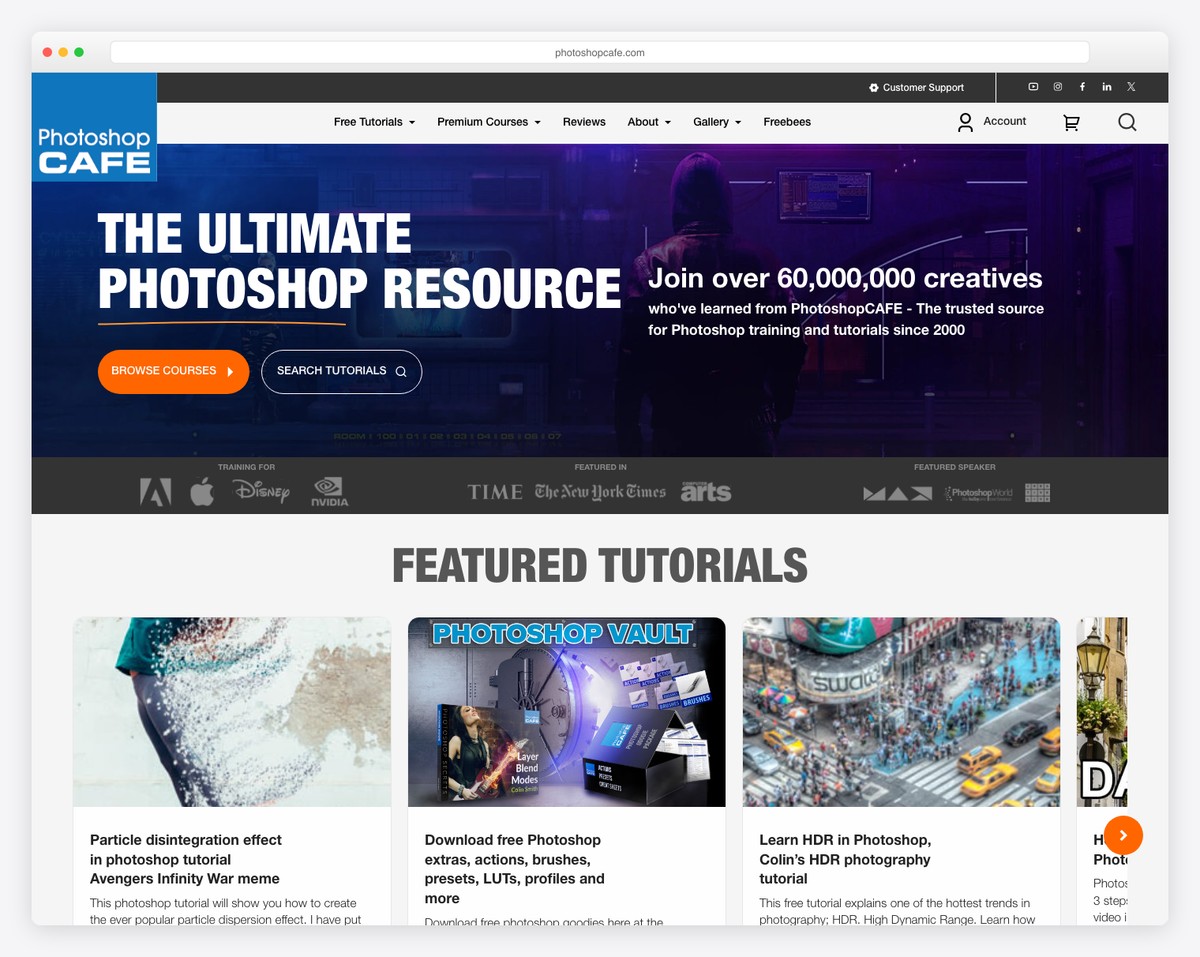Open site search magnifier icon
Viewport: 1200px width, 957px height.
pyautogui.click(x=1127, y=122)
